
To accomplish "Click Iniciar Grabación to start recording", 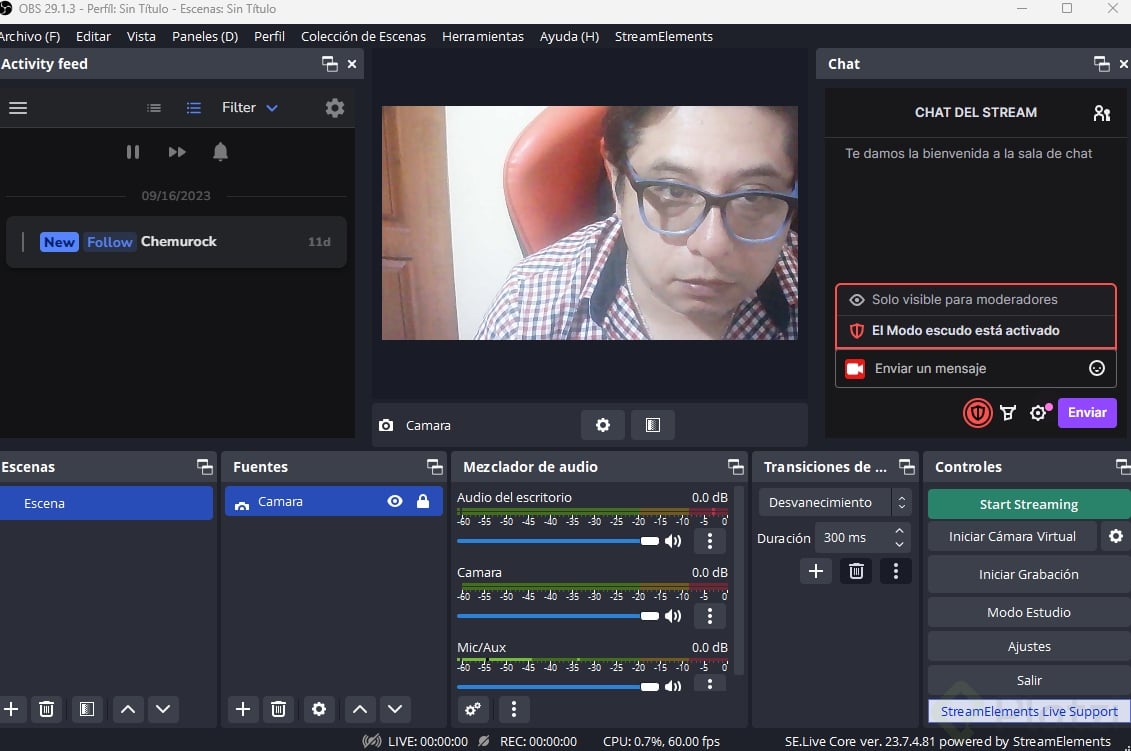I will [x=1028, y=575].
